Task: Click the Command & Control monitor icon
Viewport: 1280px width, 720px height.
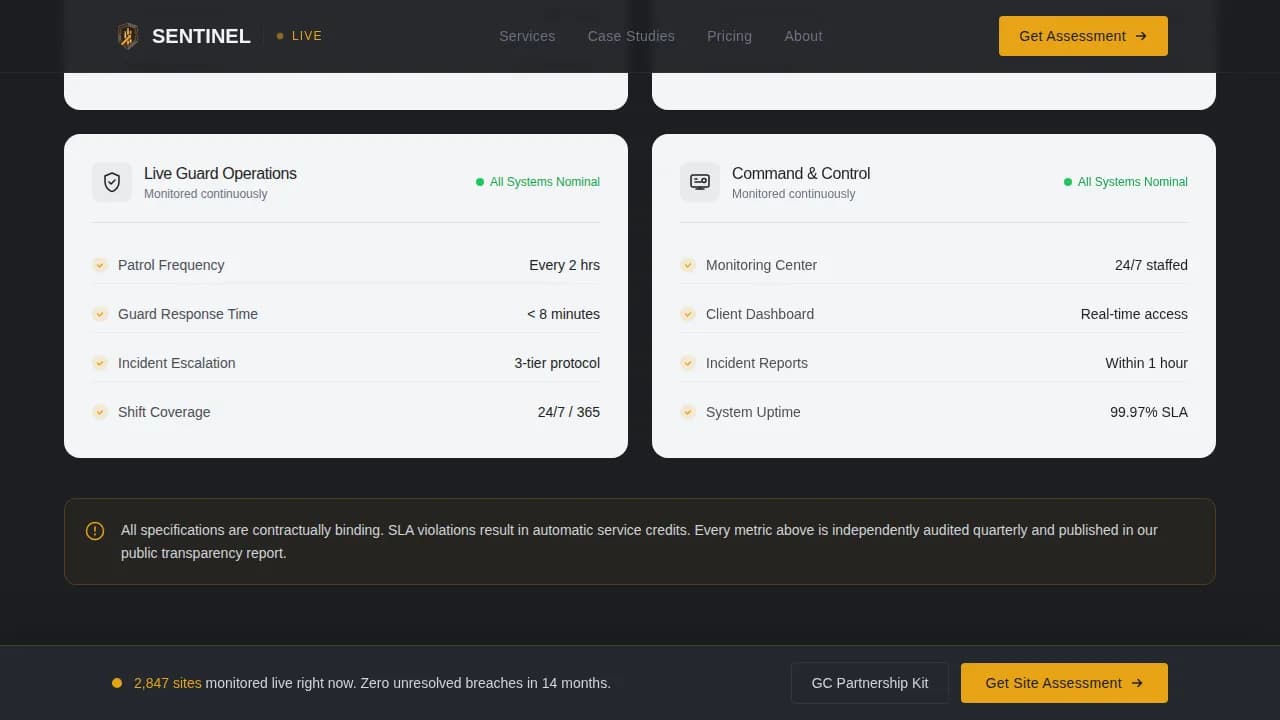Action: point(700,182)
